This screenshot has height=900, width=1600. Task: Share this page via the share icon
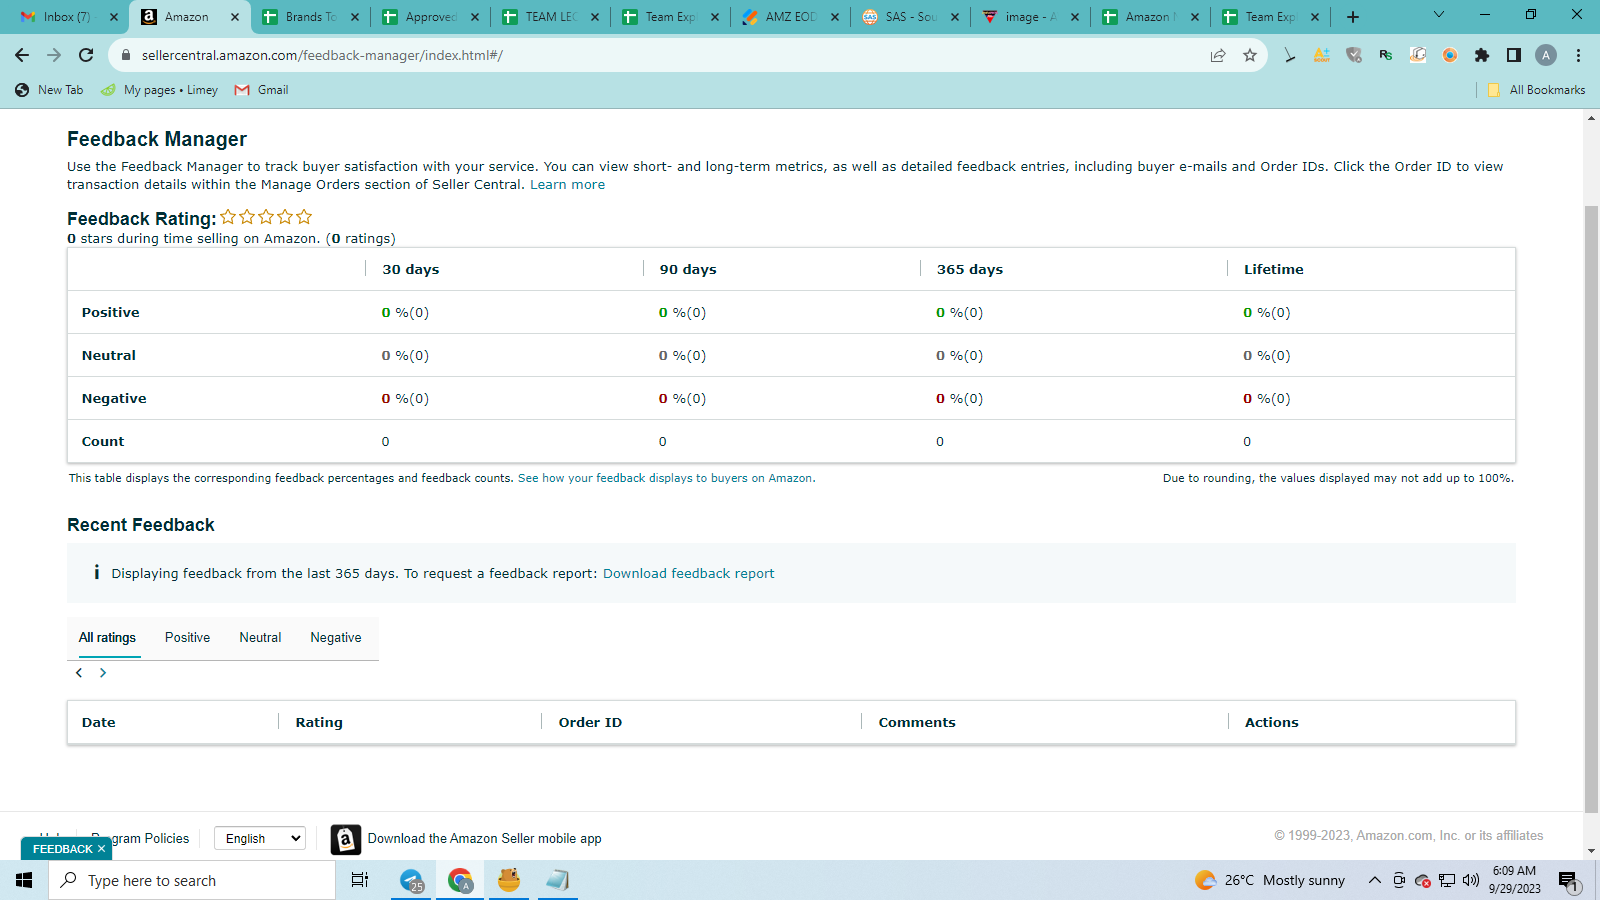pyautogui.click(x=1218, y=55)
